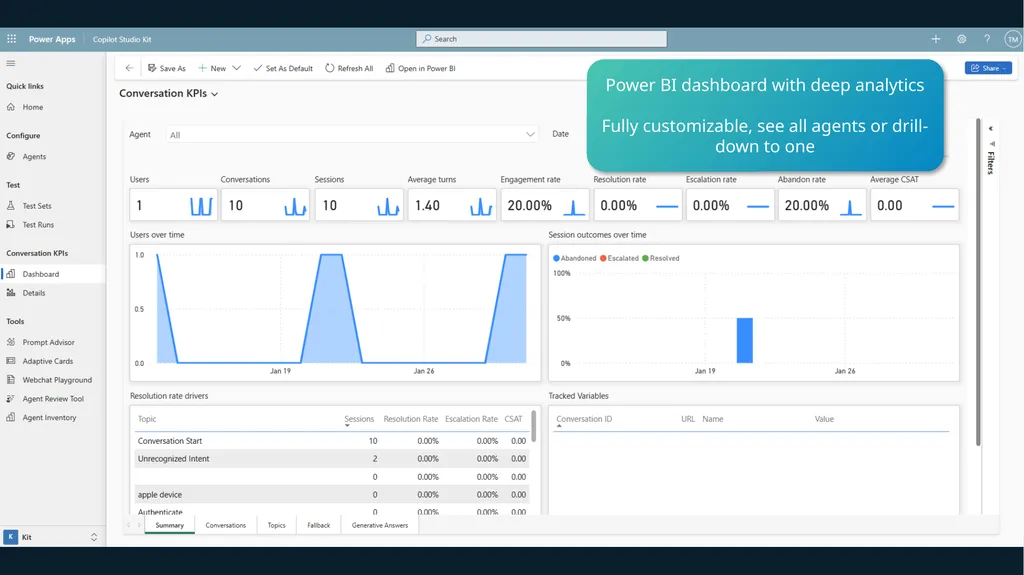Sort by Sessions column header
1024x575 pixels.
click(x=359, y=419)
